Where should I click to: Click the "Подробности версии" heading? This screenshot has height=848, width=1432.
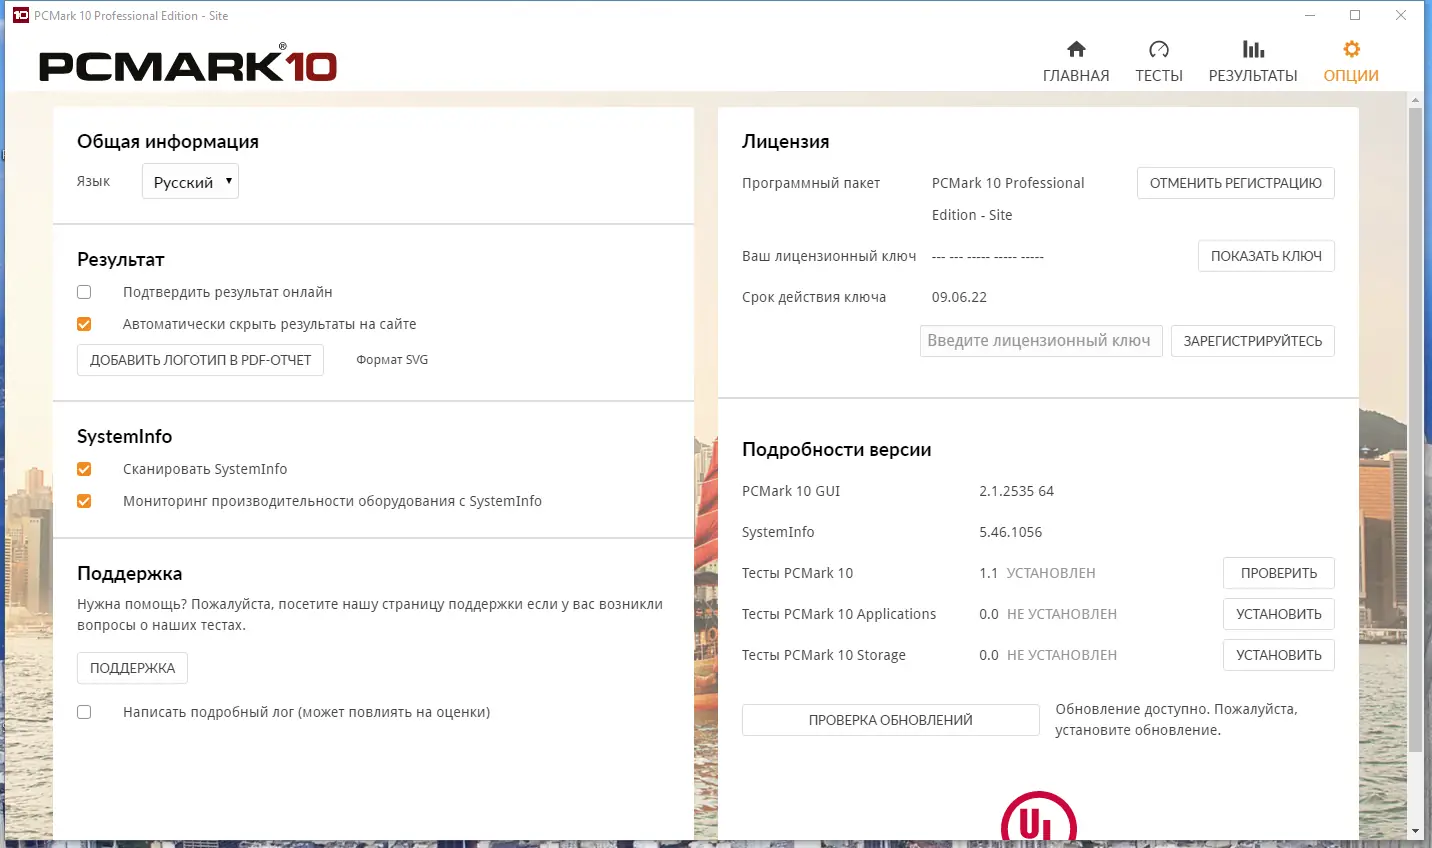click(836, 450)
